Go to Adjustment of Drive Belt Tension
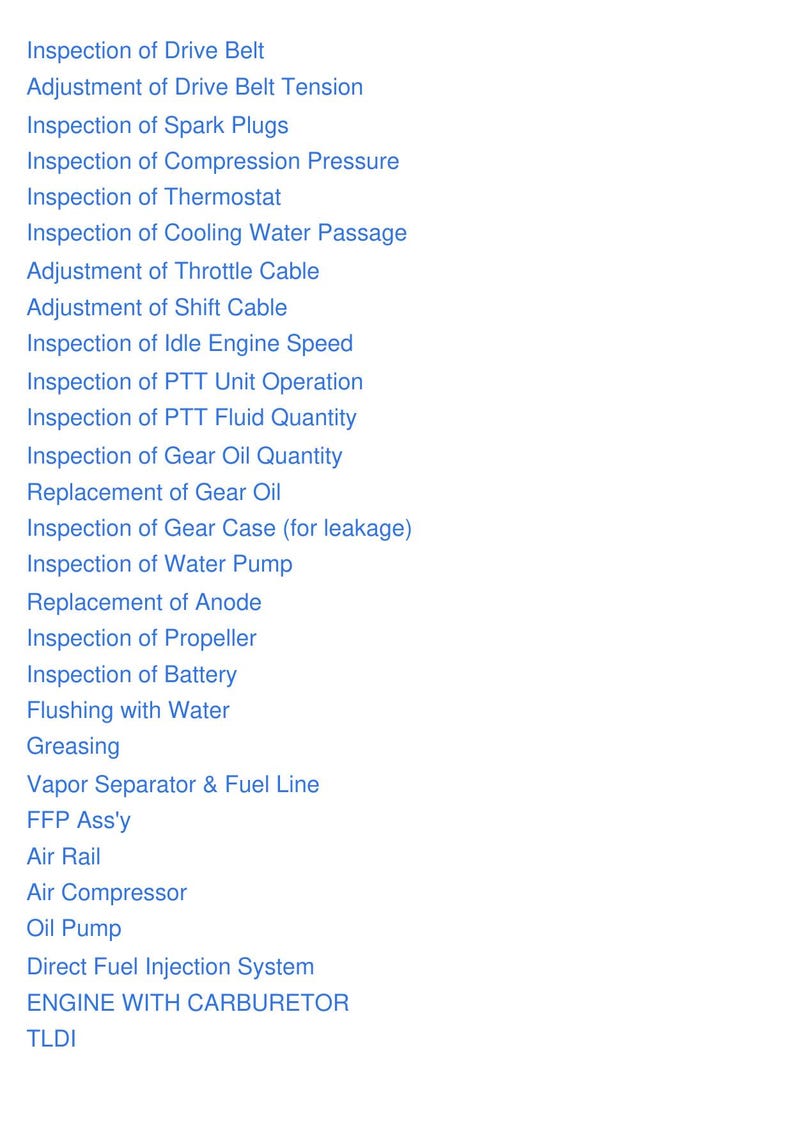The image size is (794, 1122). click(x=195, y=87)
